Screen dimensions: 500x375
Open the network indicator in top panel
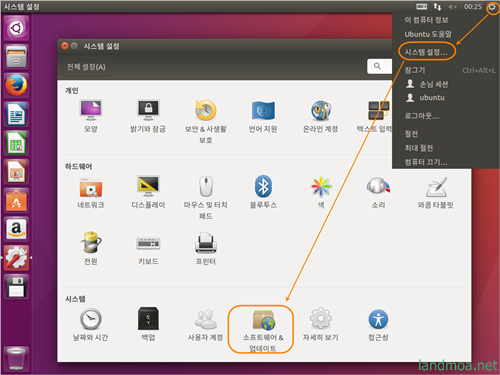(437, 7)
